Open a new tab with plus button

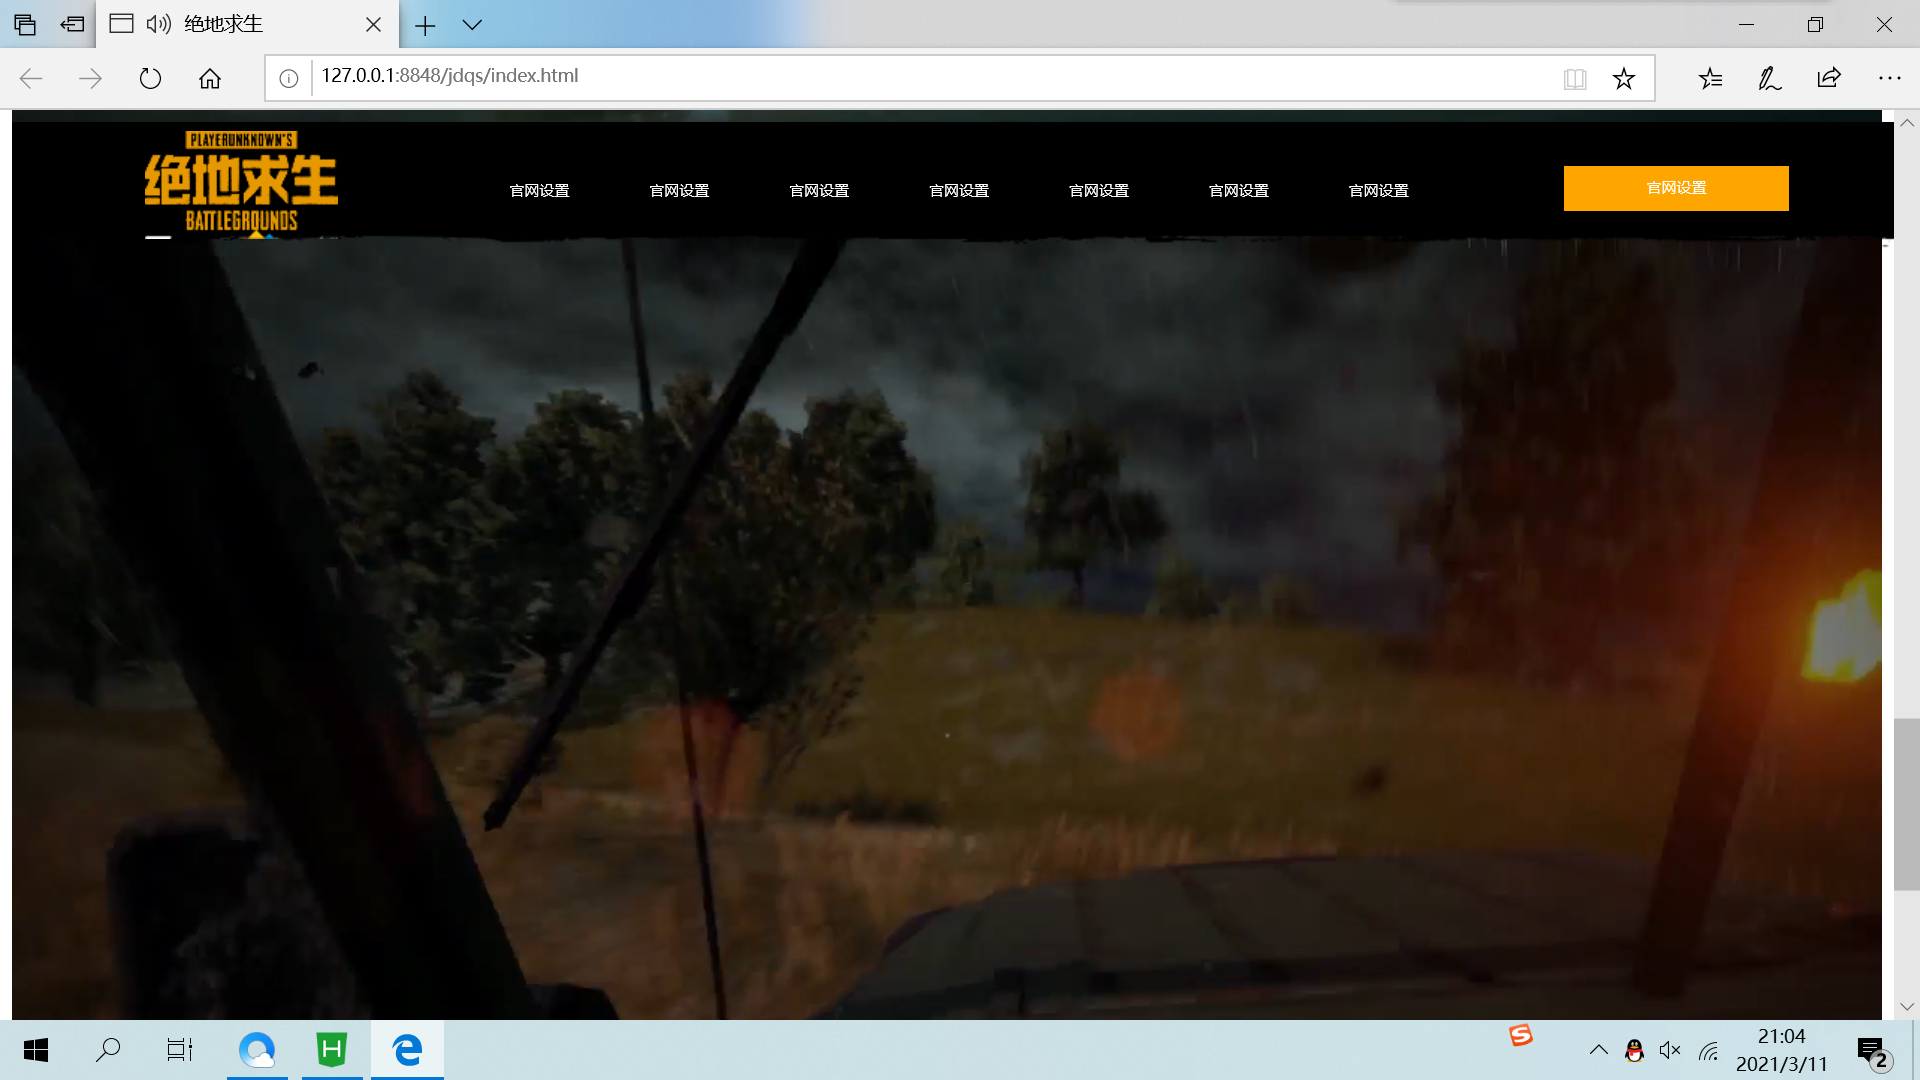point(425,25)
